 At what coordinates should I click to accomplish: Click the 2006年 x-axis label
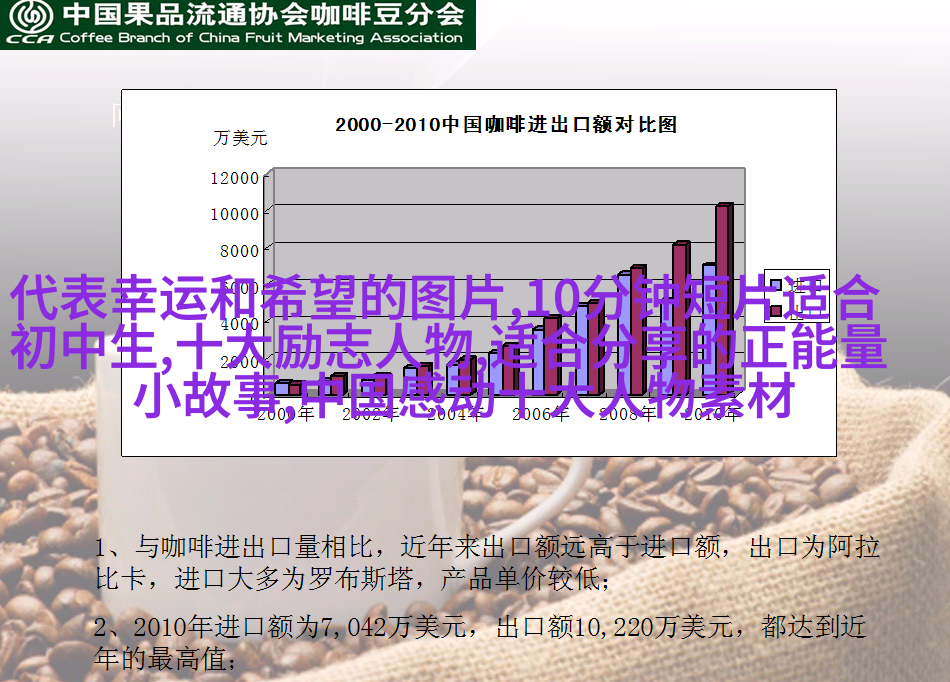click(x=537, y=414)
